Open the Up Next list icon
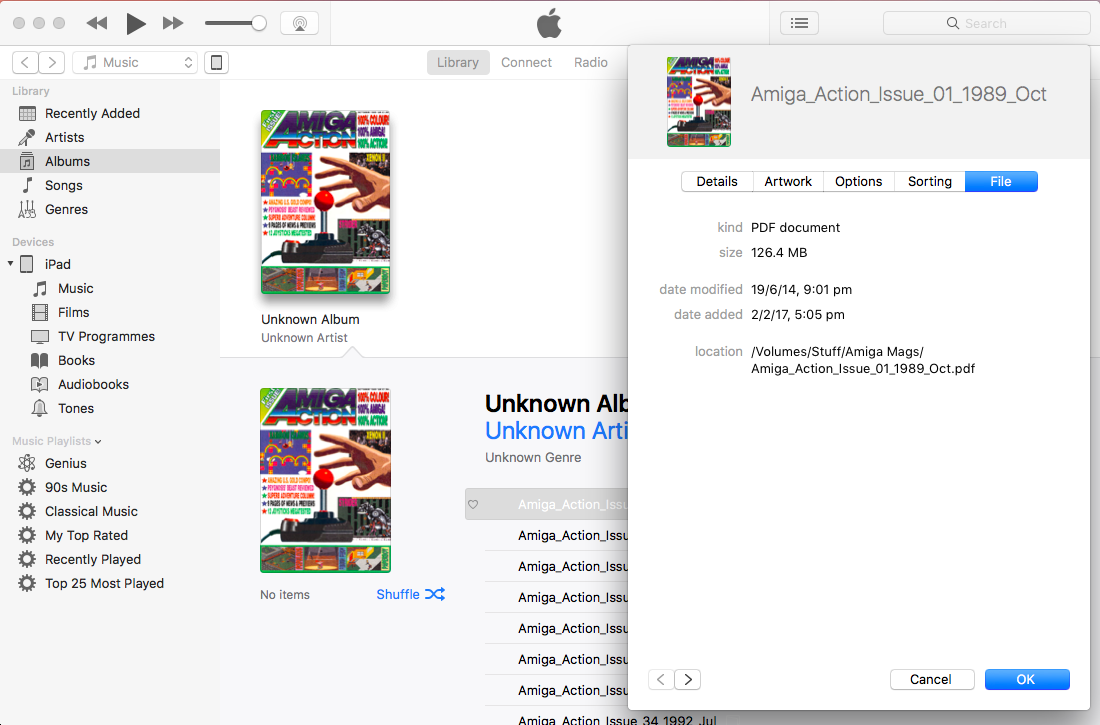The height and width of the screenshot is (725, 1100). 799,23
